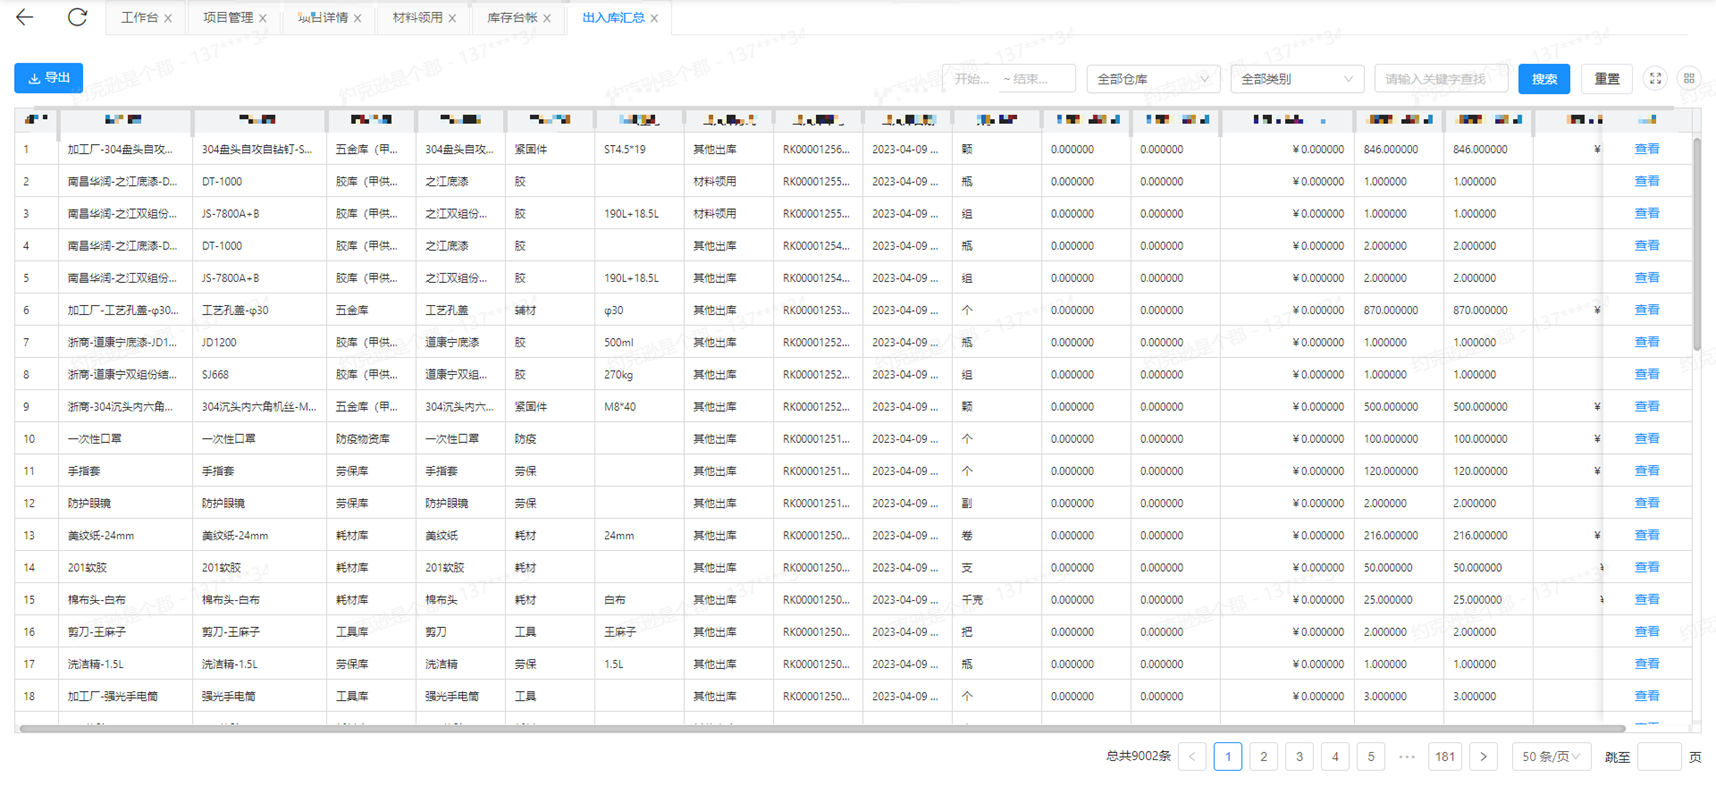Go to page 3

click(1299, 757)
